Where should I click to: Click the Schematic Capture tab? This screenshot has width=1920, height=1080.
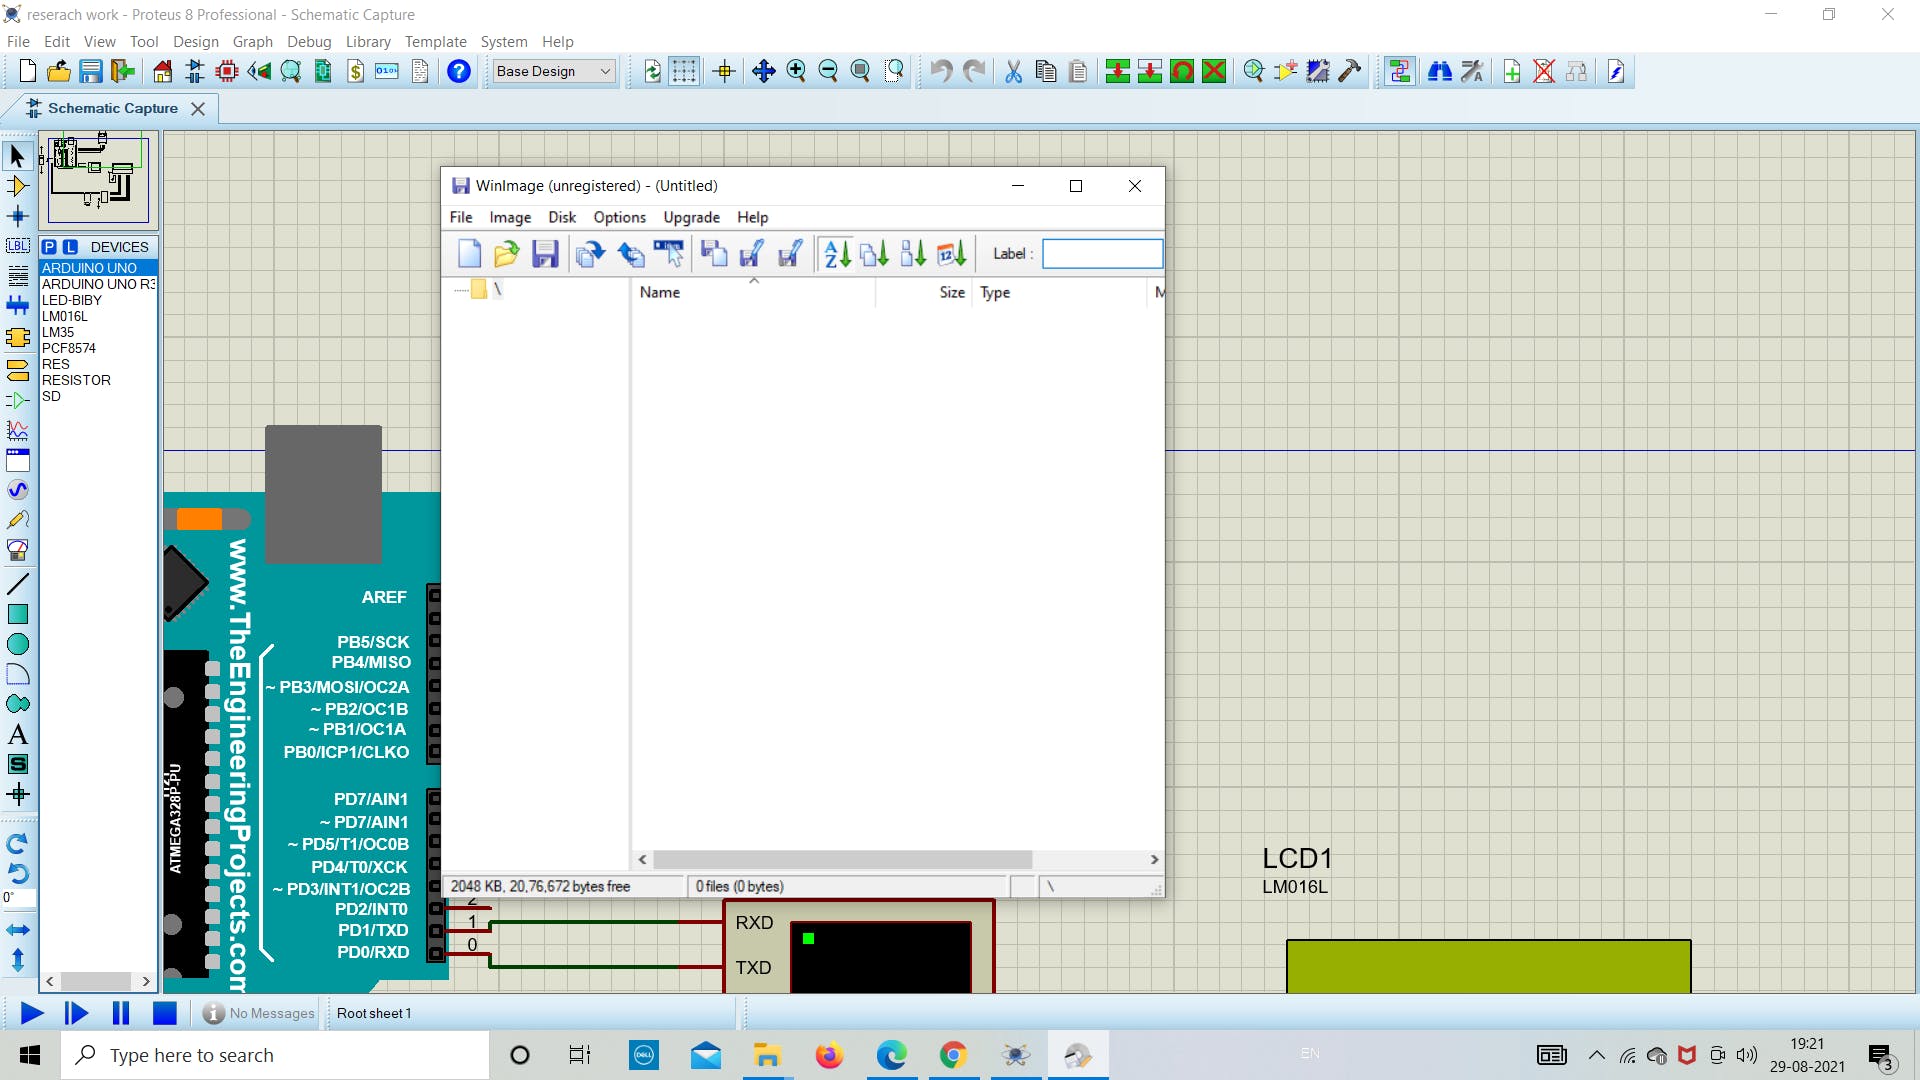tap(112, 108)
